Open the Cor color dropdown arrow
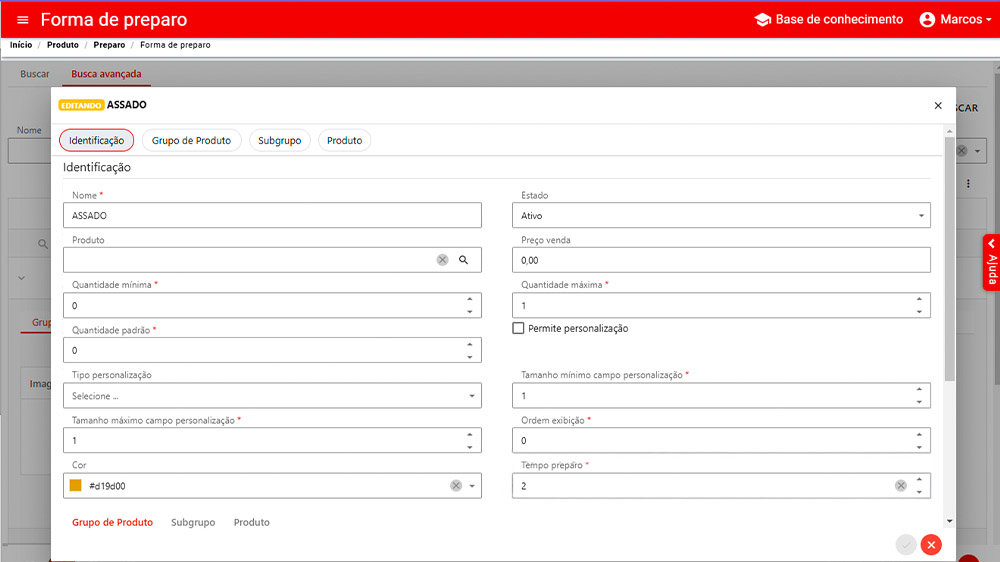This screenshot has width=1000, height=562. click(472, 487)
